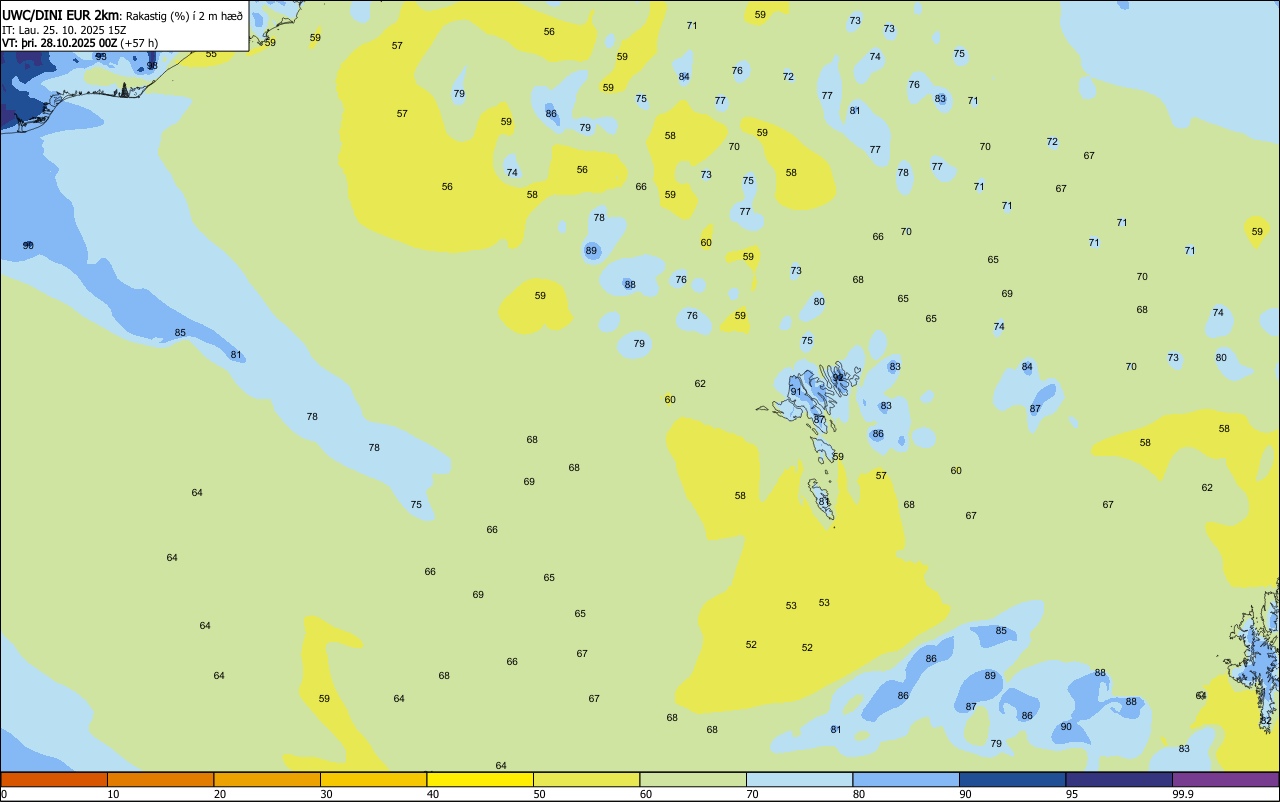Click the '70' tick label on the legend scale
Viewport: 1280px width, 802px height.
tap(752, 794)
